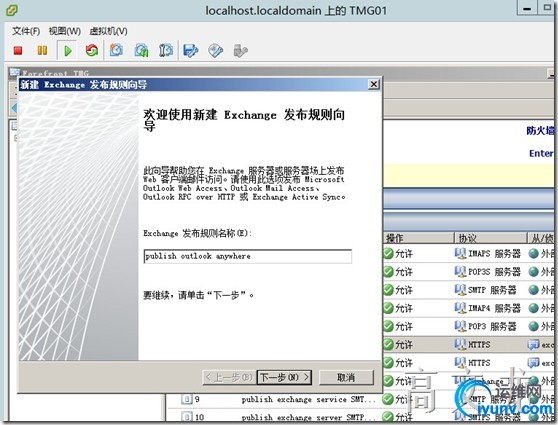This screenshot has width=558, height=425.
Task: Select the highlighted HTTPS protocol row
Action: pyautogui.click(x=473, y=344)
